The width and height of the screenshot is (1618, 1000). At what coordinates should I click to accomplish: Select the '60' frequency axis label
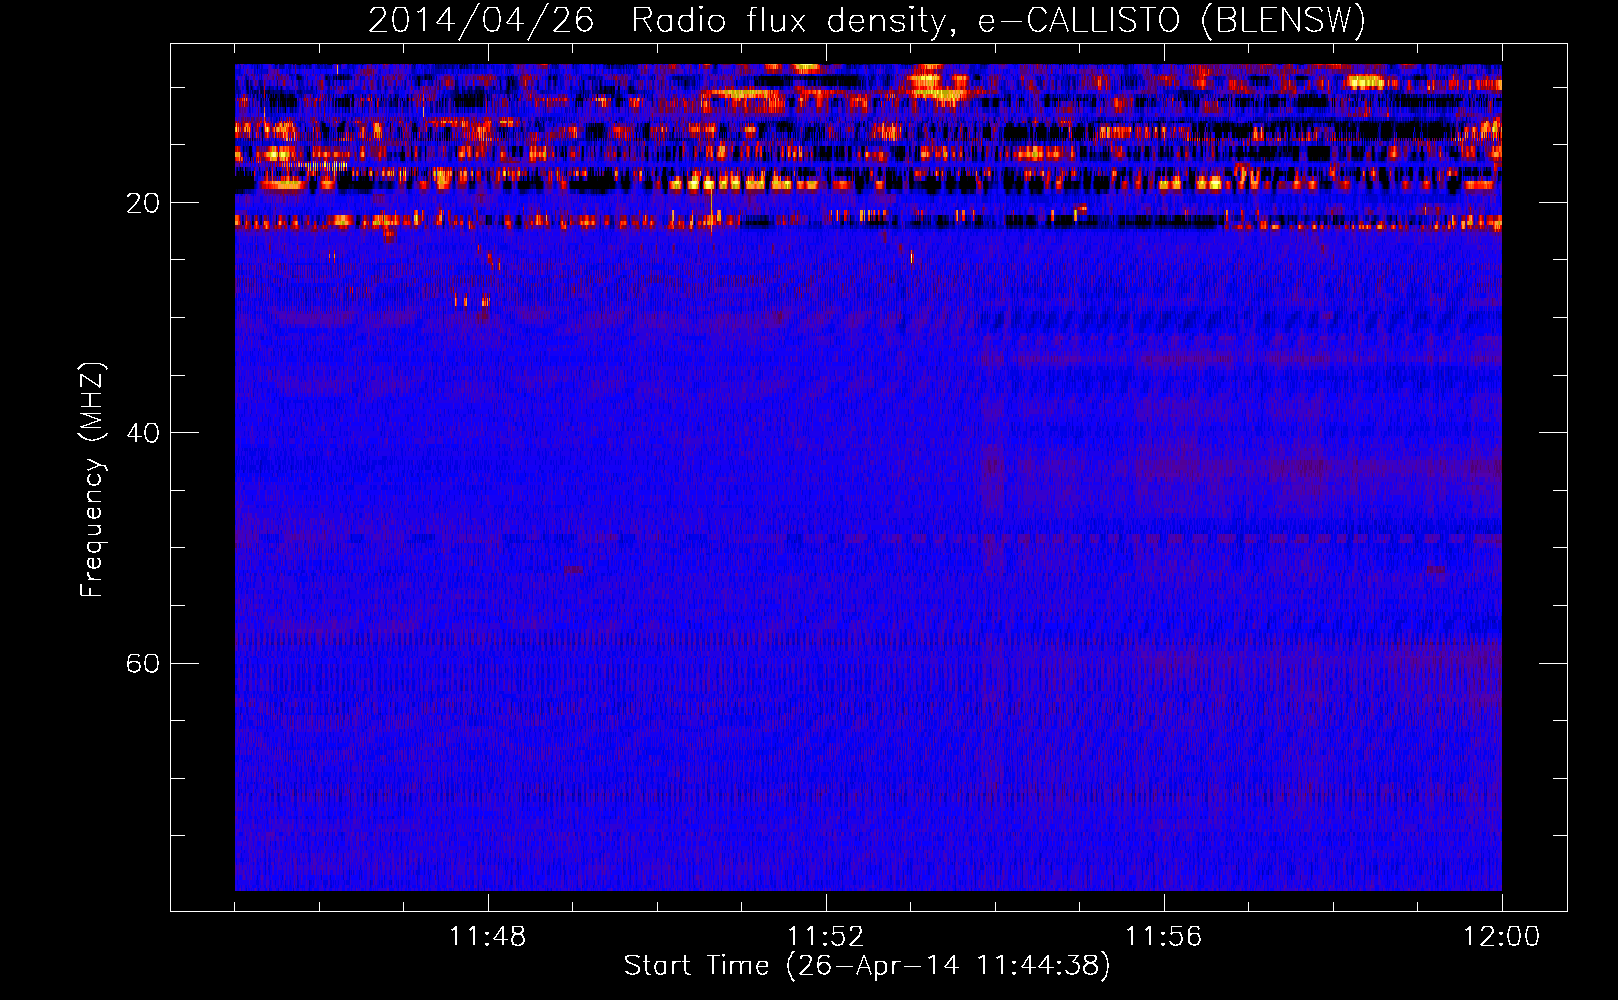pos(143,664)
